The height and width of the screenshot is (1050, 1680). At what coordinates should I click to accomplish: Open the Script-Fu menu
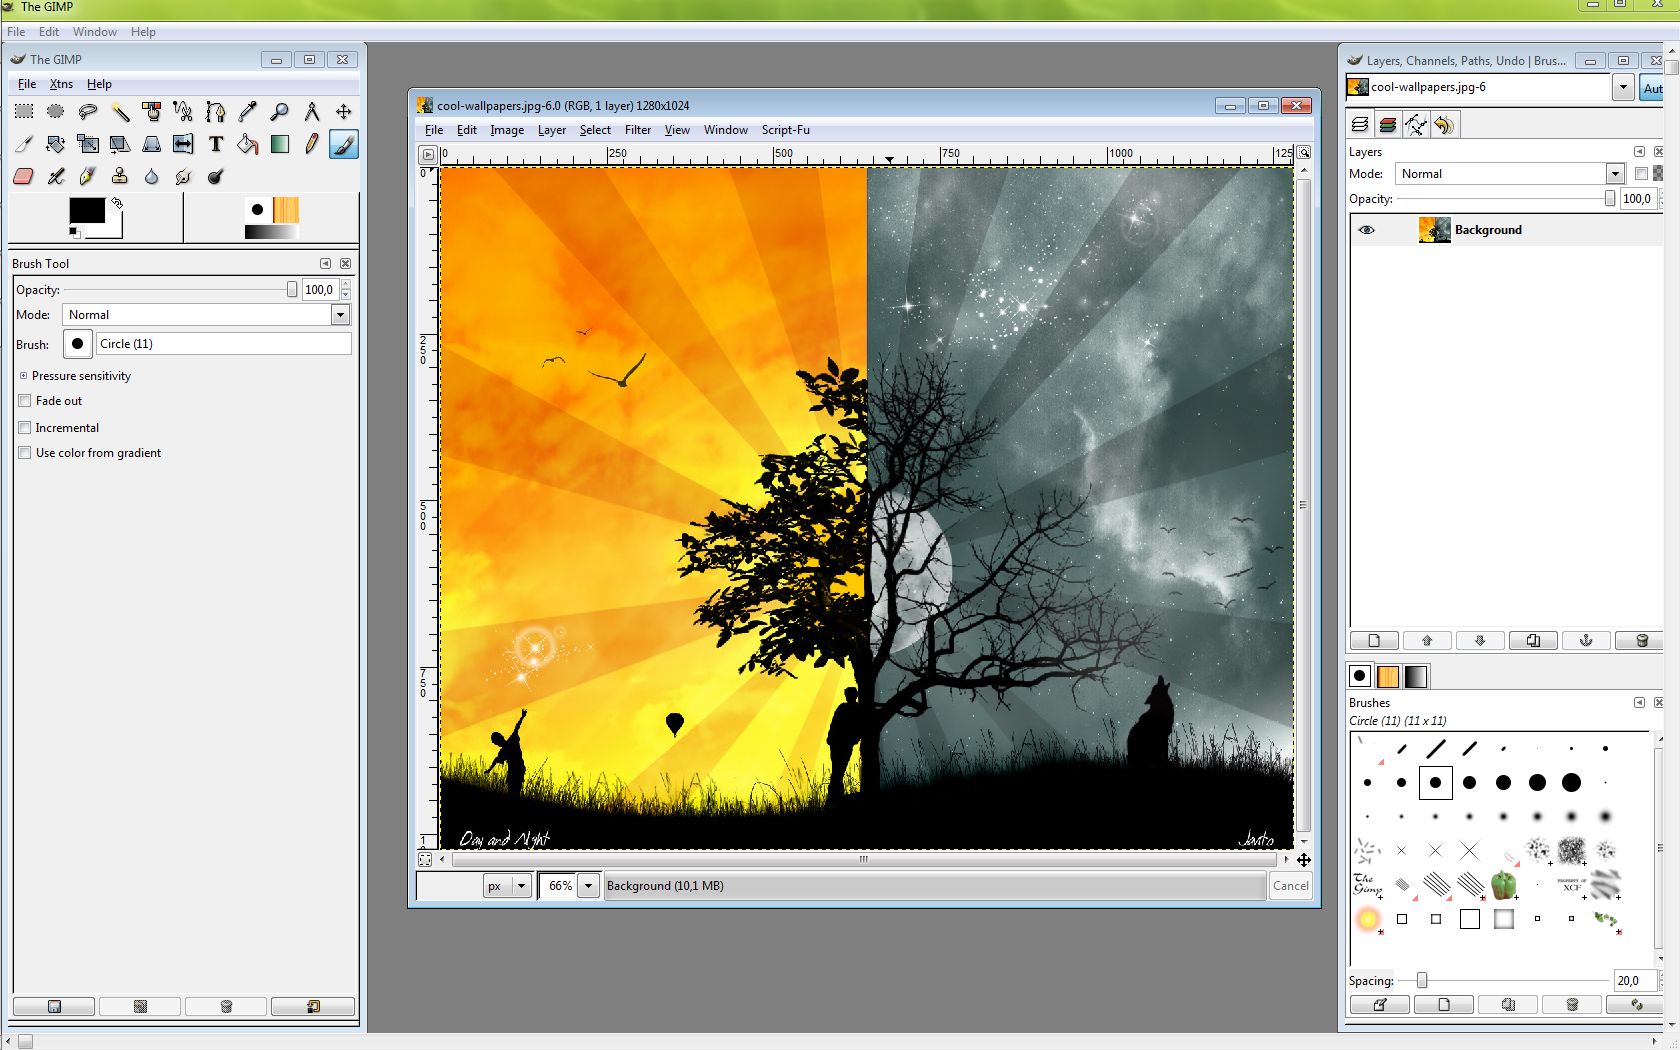(786, 130)
